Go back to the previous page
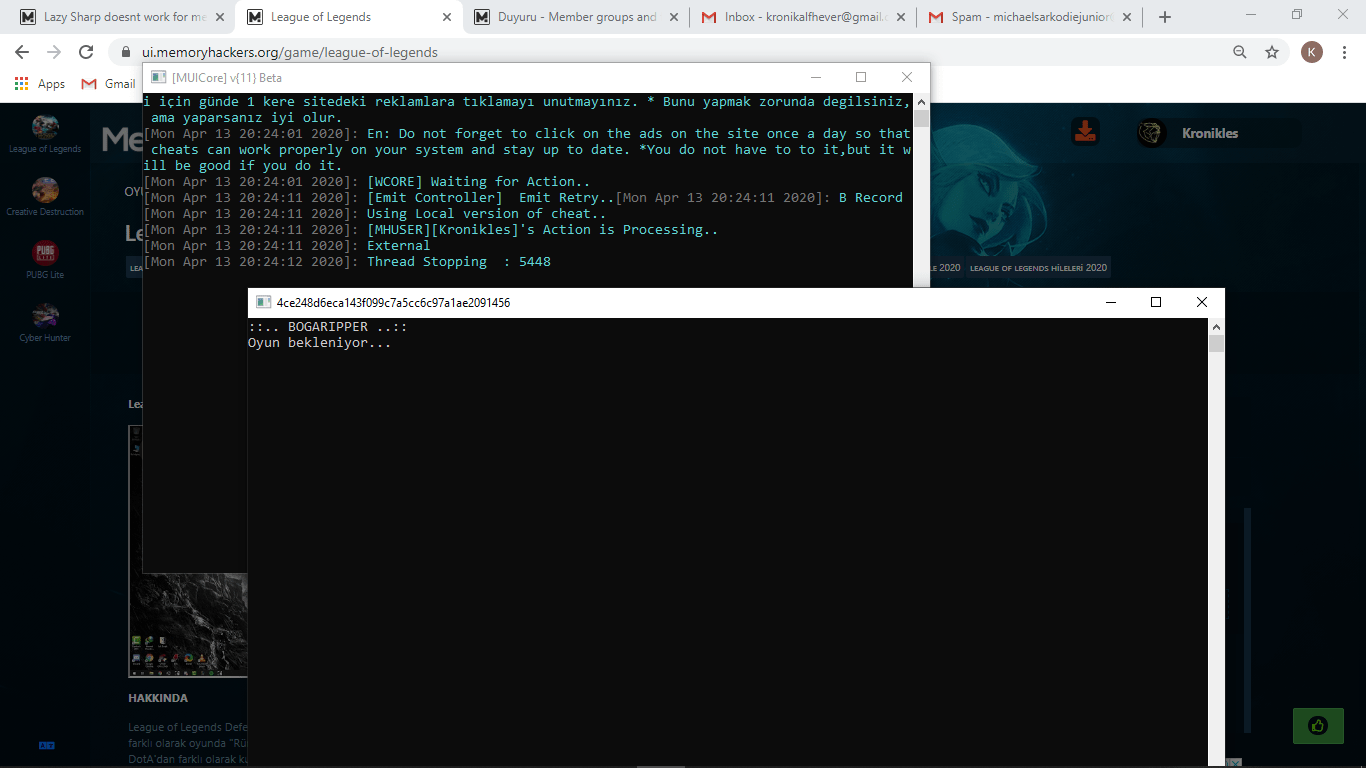 [22, 52]
